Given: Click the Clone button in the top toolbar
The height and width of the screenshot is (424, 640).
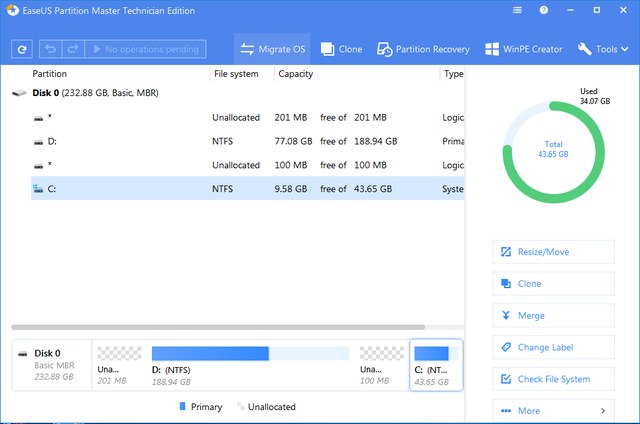Looking at the screenshot, I should tap(340, 48).
